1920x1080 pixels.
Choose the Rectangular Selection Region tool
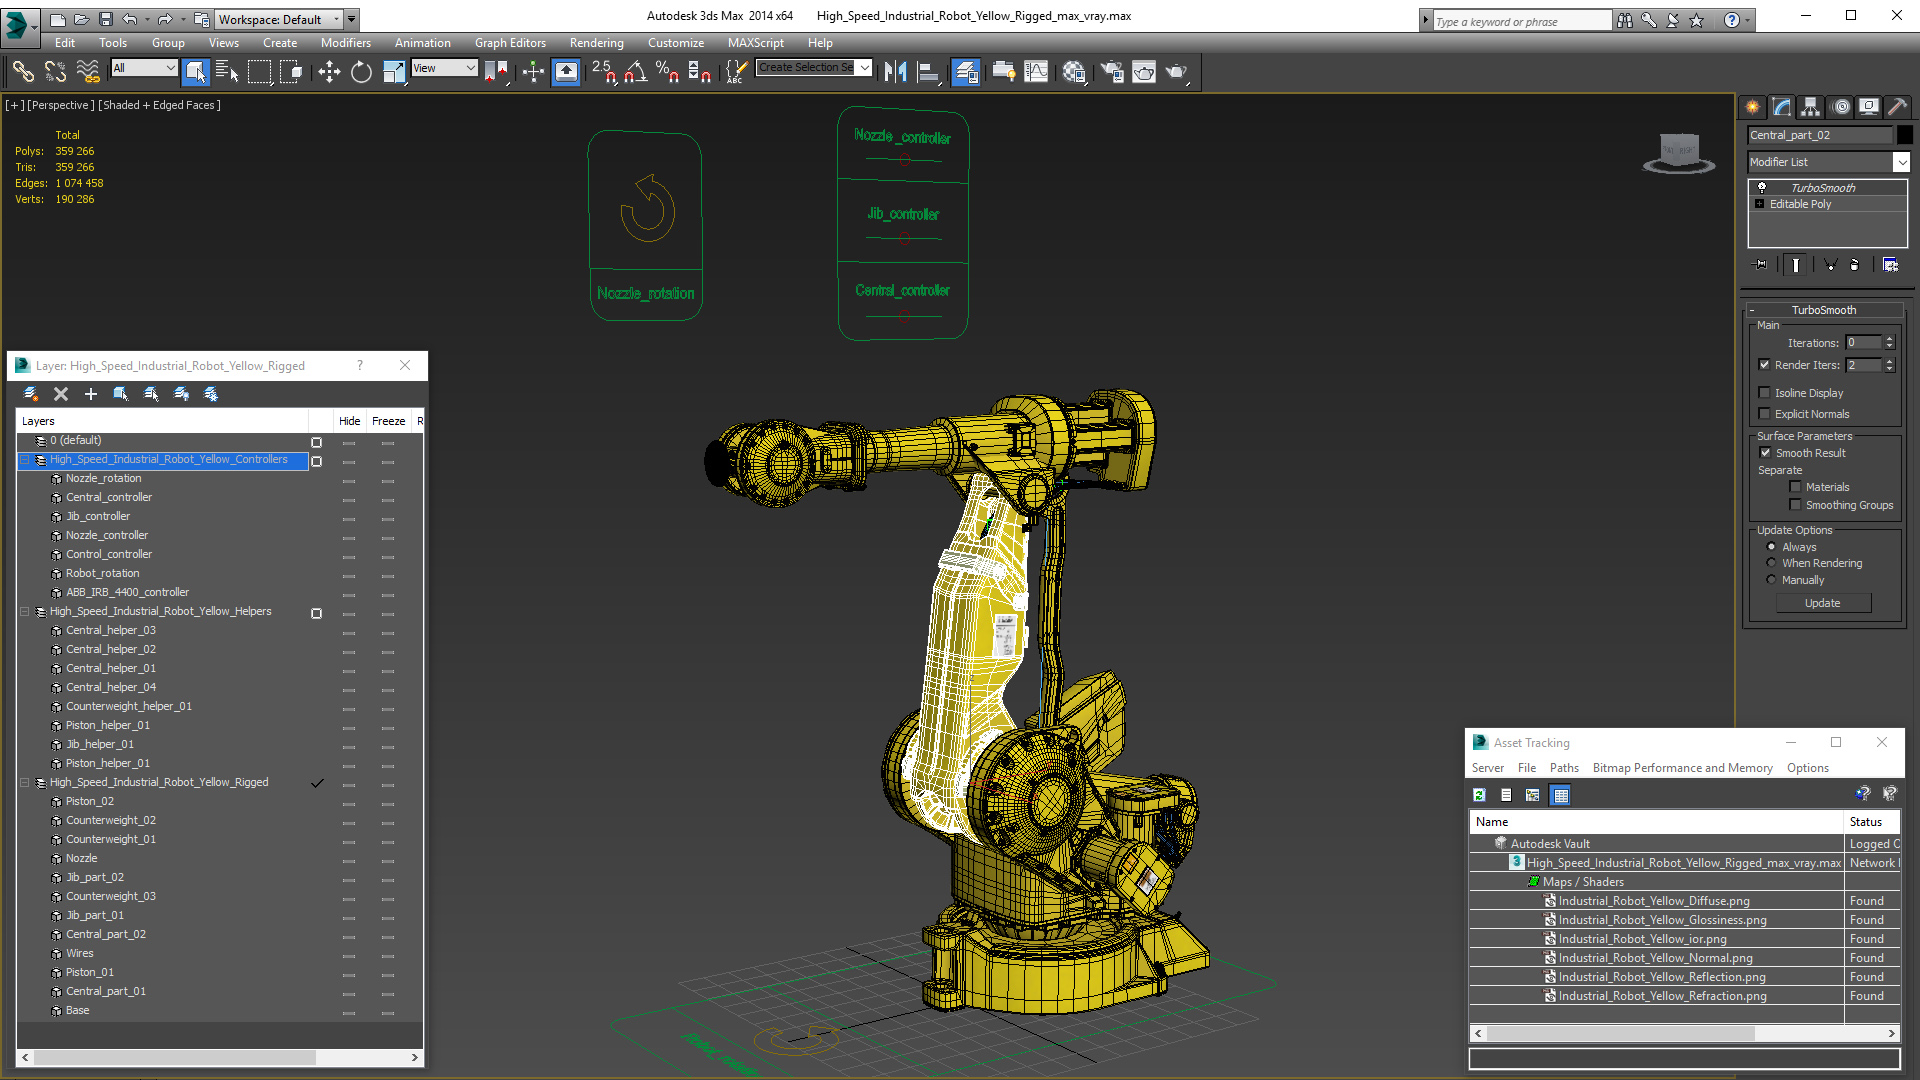click(x=259, y=71)
